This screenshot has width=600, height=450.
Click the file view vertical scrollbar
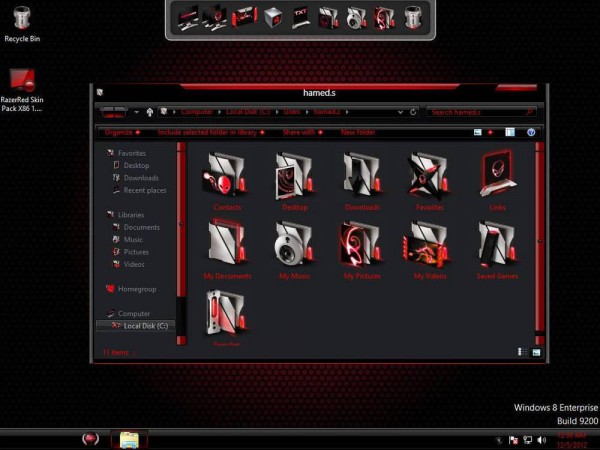[539, 243]
